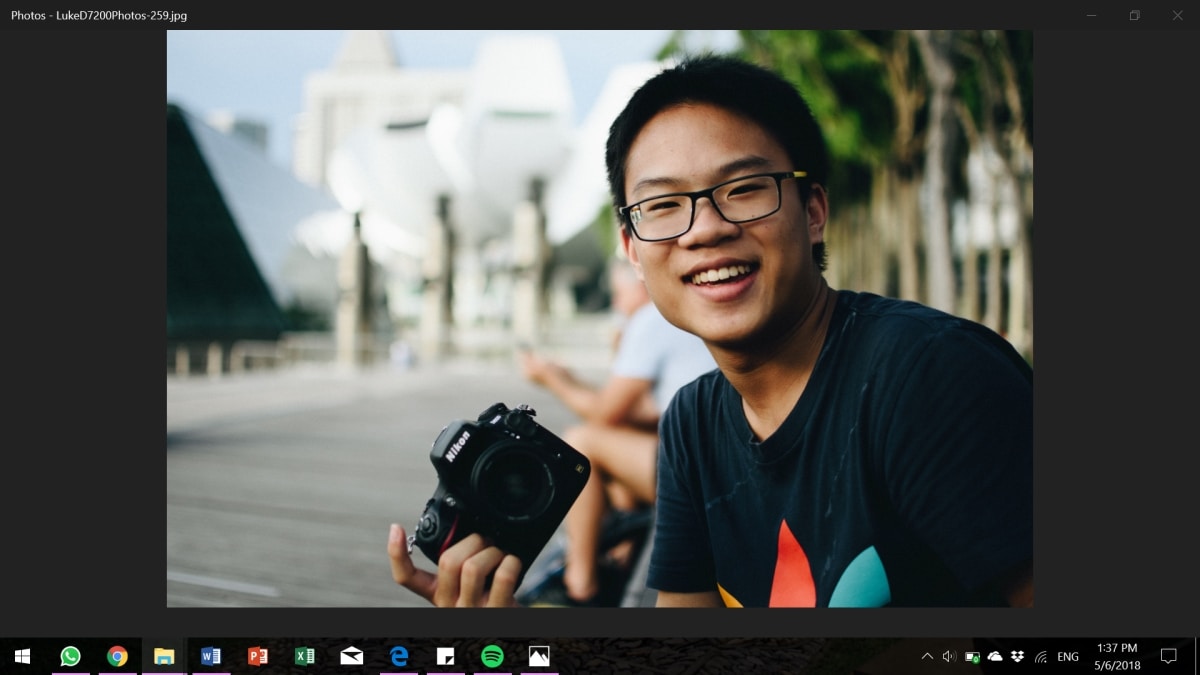The height and width of the screenshot is (675, 1200).
Task: Expand the hidden system tray icons
Action: [927, 656]
